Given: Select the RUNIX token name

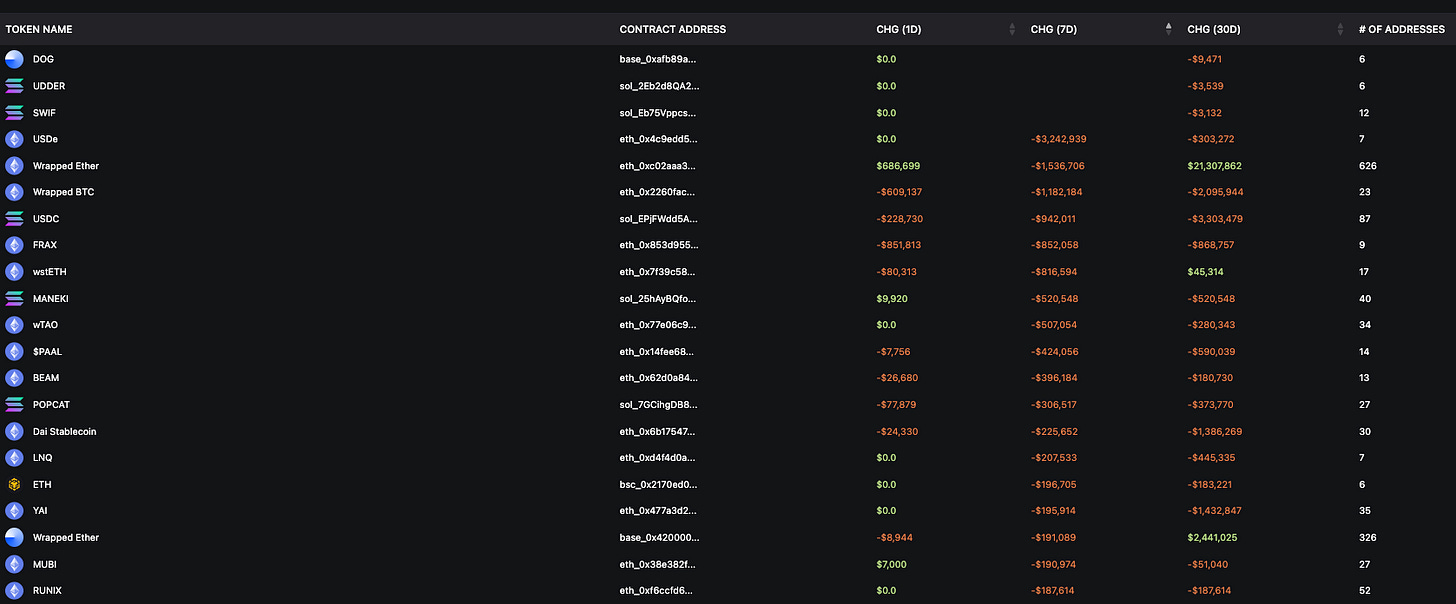Looking at the screenshot, I should click(47, 591).
